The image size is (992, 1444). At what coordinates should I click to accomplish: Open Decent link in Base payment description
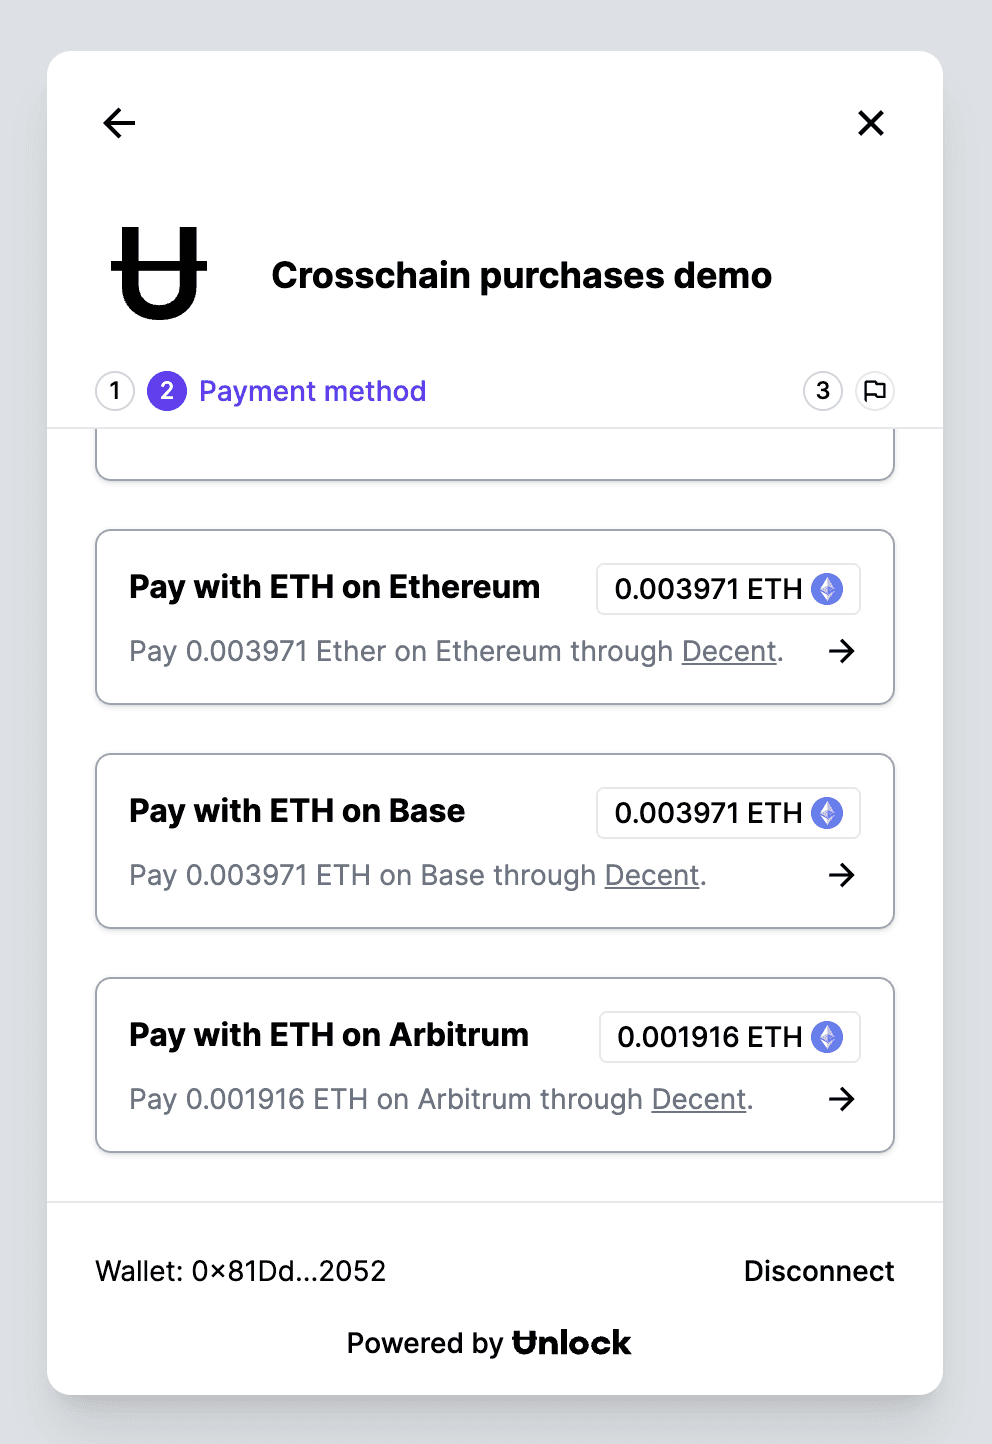[x=652, y=875]
